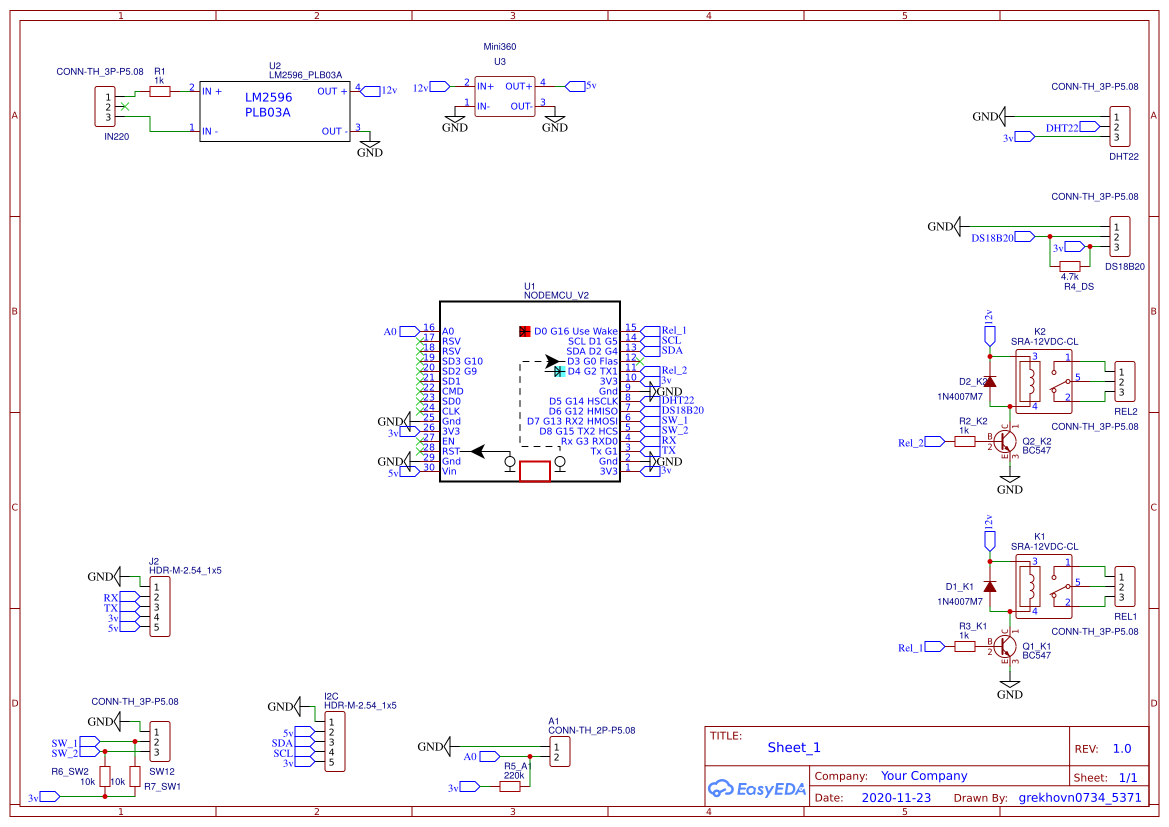Image resolution: width=1169 pixels, height=827 pixels.
Task: Select the Sheet_1 title text
Action: pos(794,747)
